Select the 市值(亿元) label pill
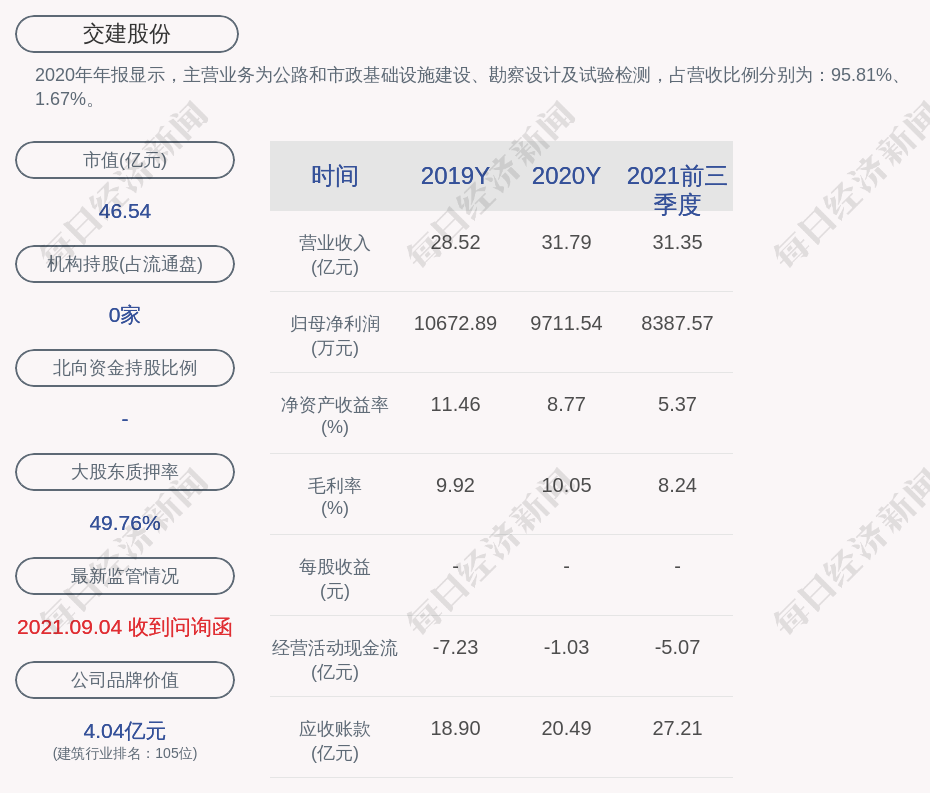This screenshot has height=793, width=930. point(125,160)
